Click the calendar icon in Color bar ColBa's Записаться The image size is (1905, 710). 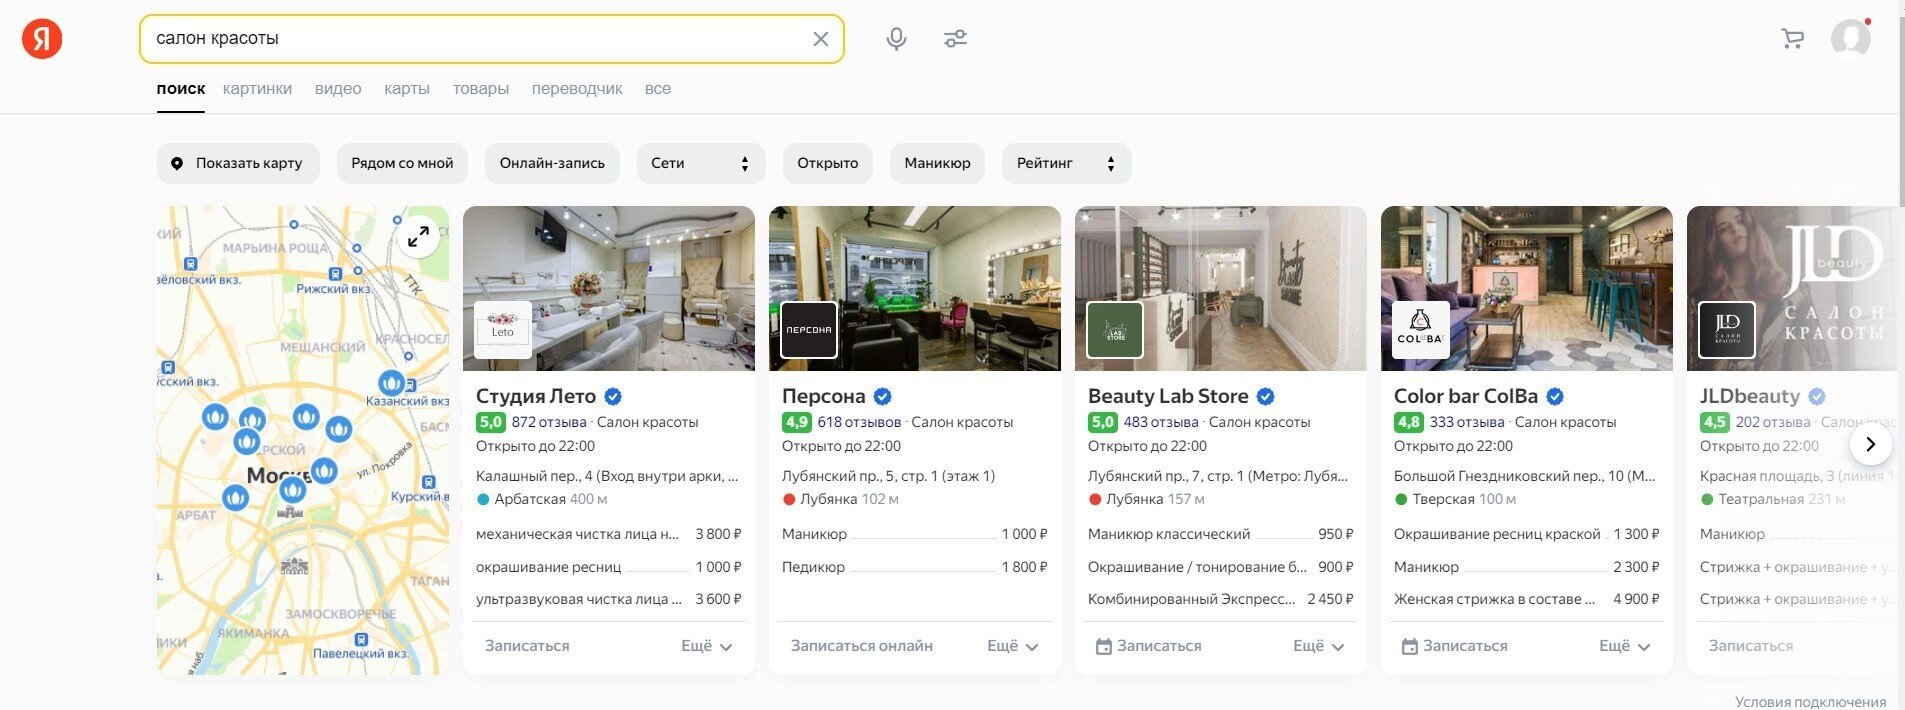point(1410,647)
